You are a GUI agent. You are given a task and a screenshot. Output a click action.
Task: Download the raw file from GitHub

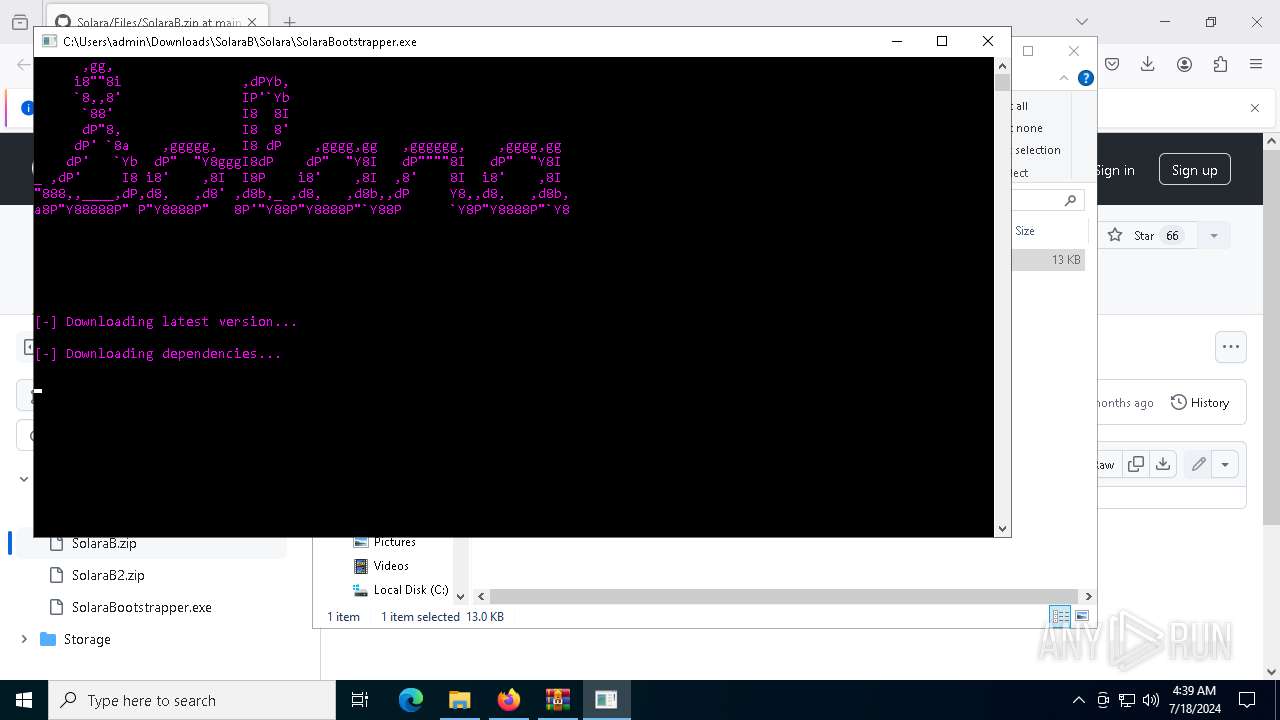[x=1162, y=464]
